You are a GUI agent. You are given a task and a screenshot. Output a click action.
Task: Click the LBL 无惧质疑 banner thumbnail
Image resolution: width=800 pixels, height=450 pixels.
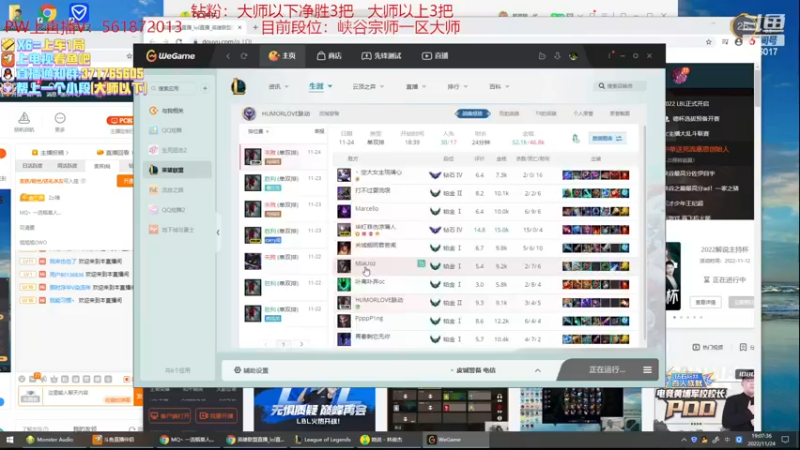314,410
